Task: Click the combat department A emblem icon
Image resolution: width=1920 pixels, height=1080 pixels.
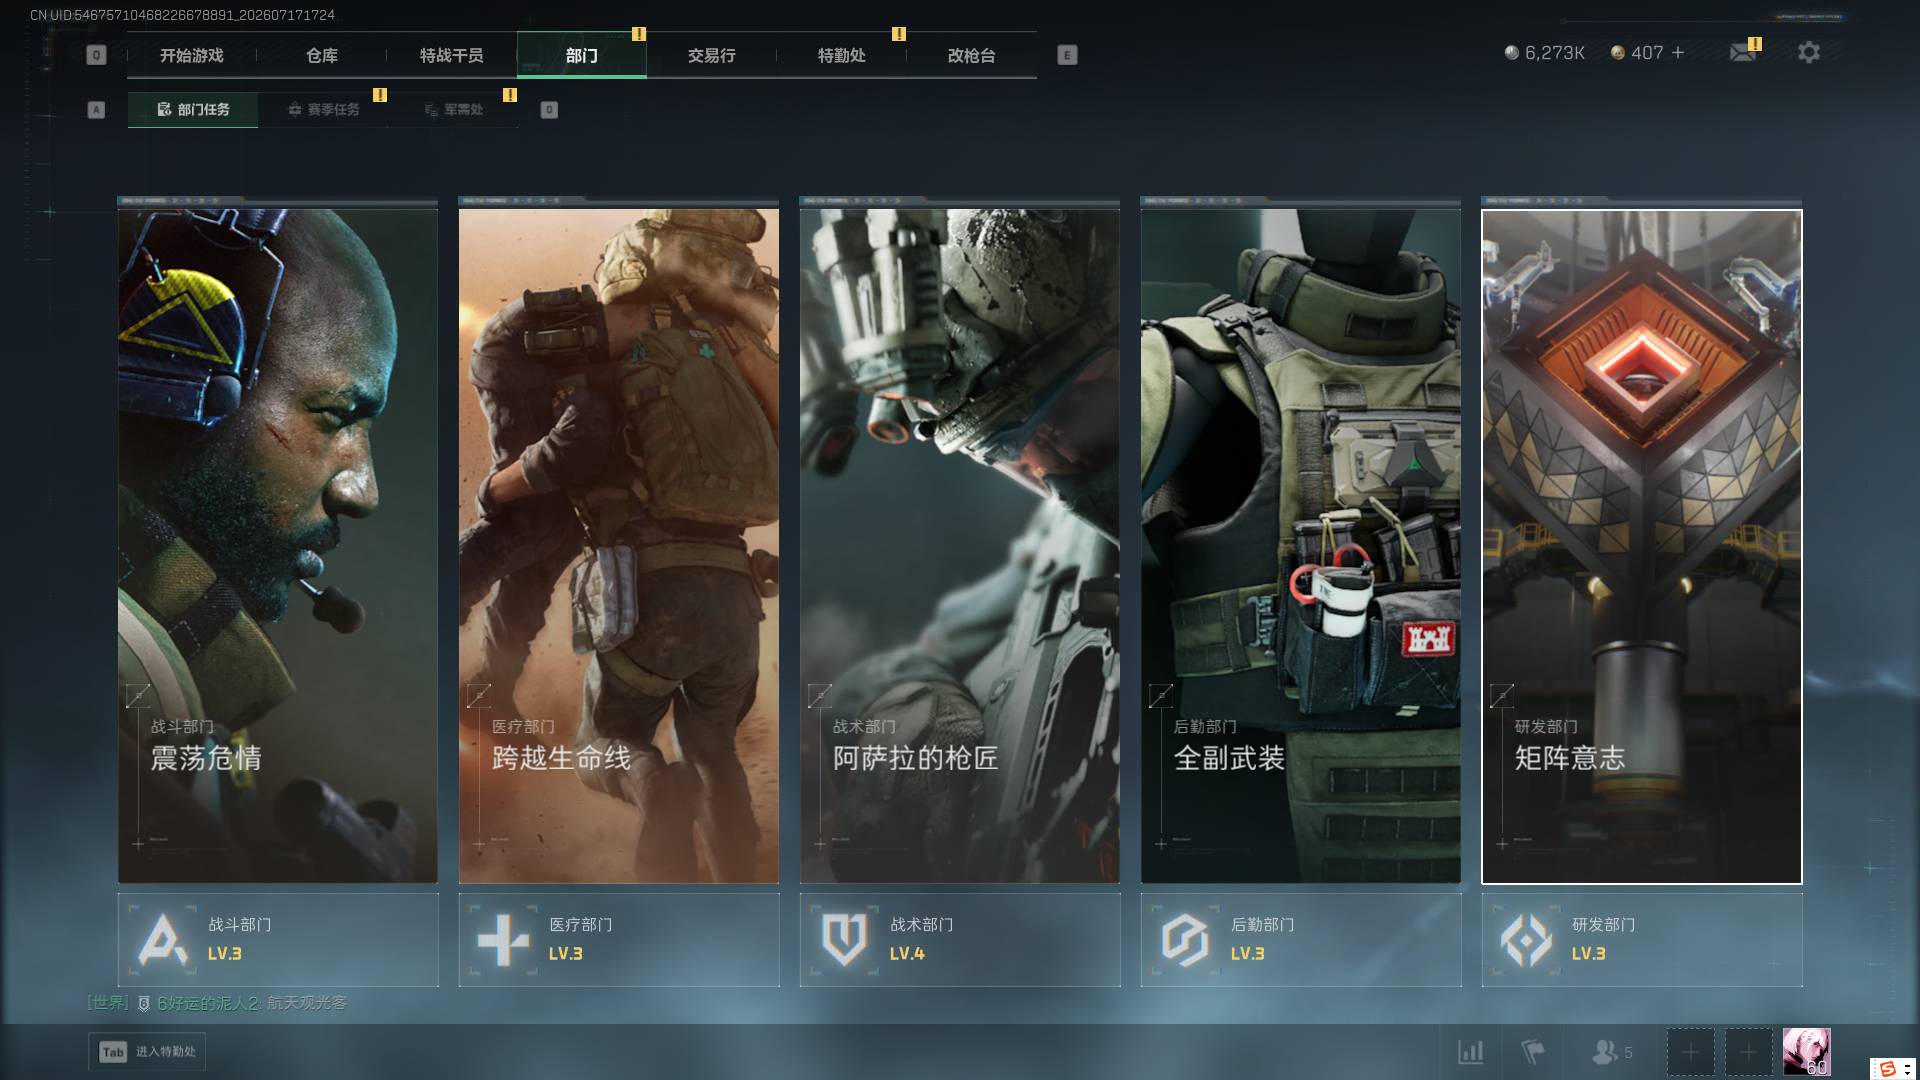Action: (162, 940)
